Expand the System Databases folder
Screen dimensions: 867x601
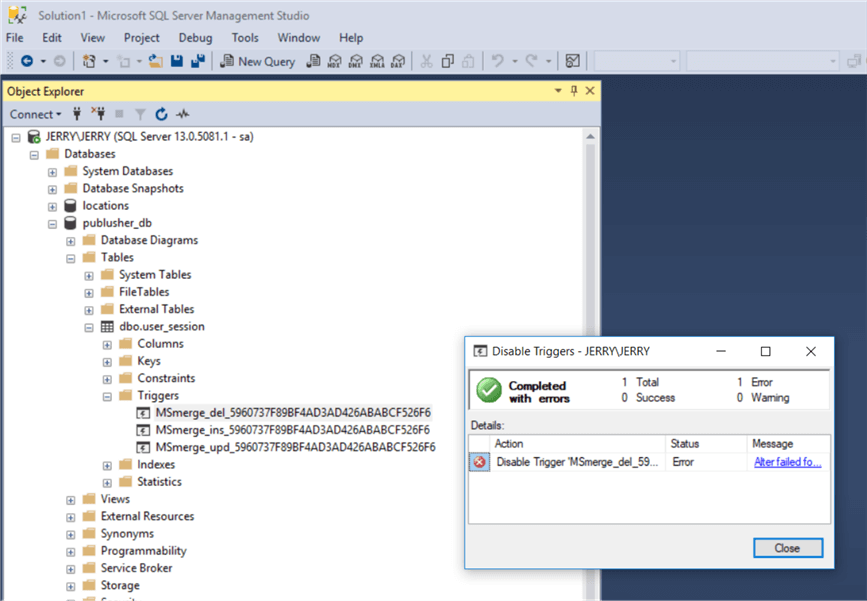(52, 171)
